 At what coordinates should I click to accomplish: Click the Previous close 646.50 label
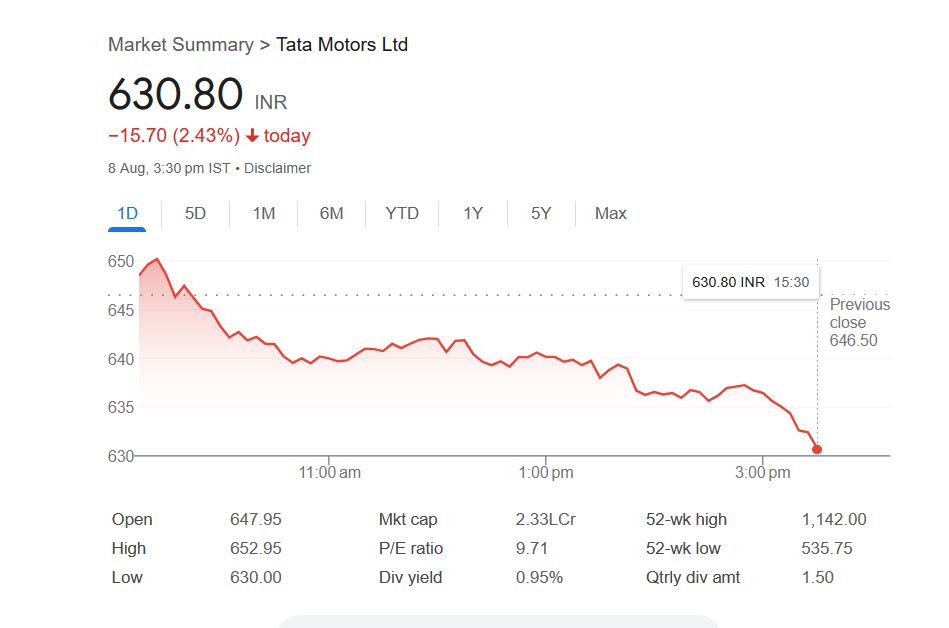(x=859, y=322)
